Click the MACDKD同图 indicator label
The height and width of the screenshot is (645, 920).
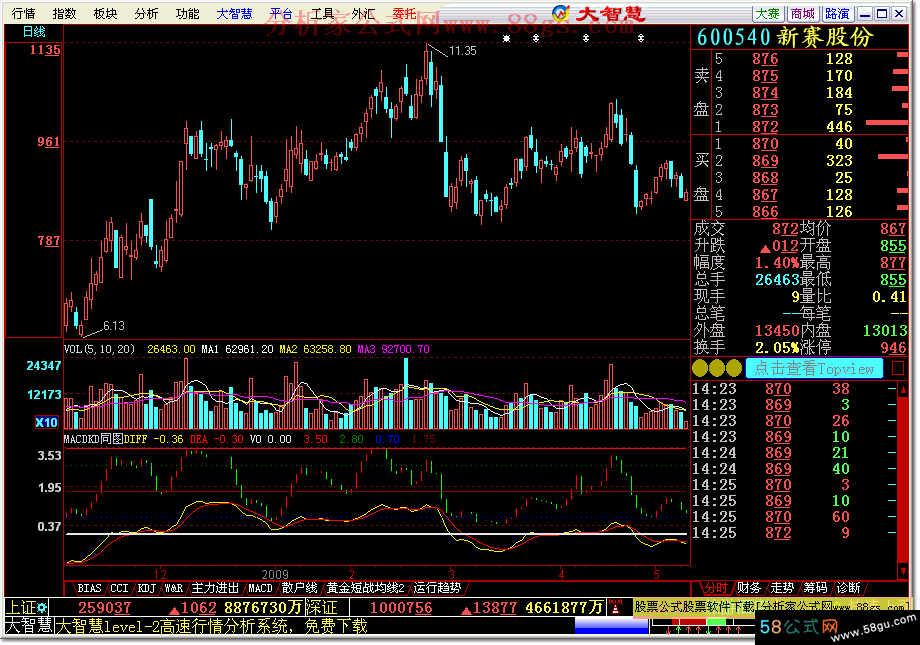coord(93,439)
